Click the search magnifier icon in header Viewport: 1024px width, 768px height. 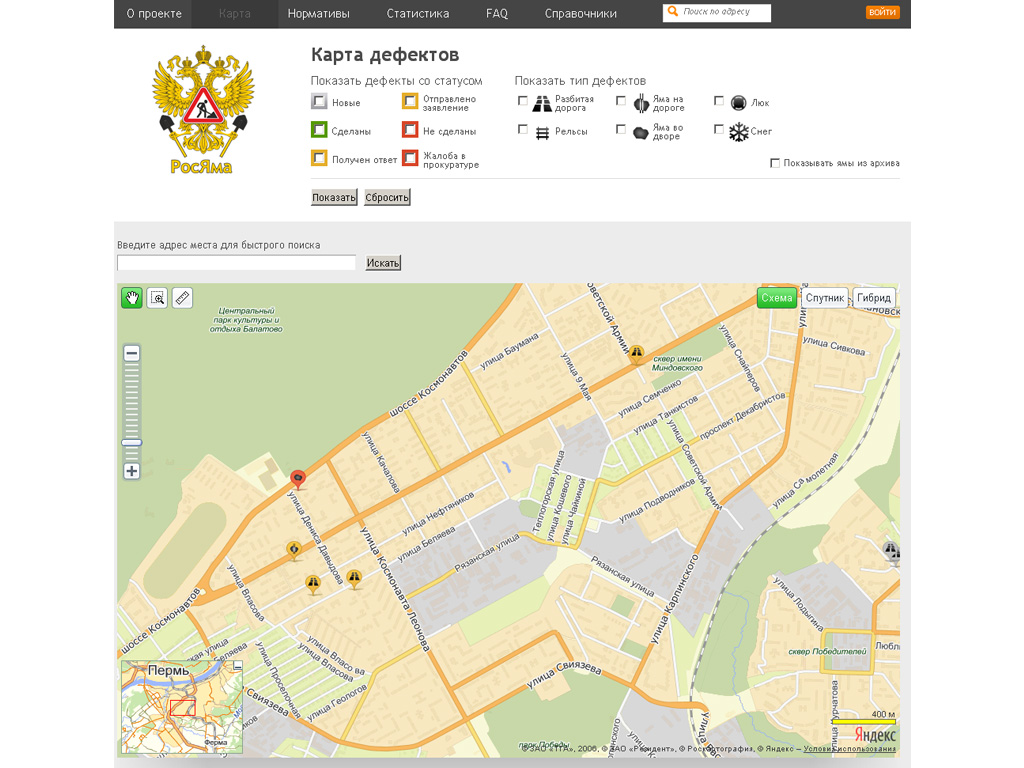[673, 12]
